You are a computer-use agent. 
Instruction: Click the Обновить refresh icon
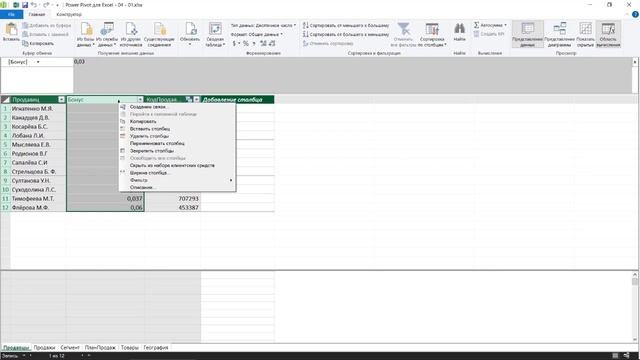coord(190,29)
